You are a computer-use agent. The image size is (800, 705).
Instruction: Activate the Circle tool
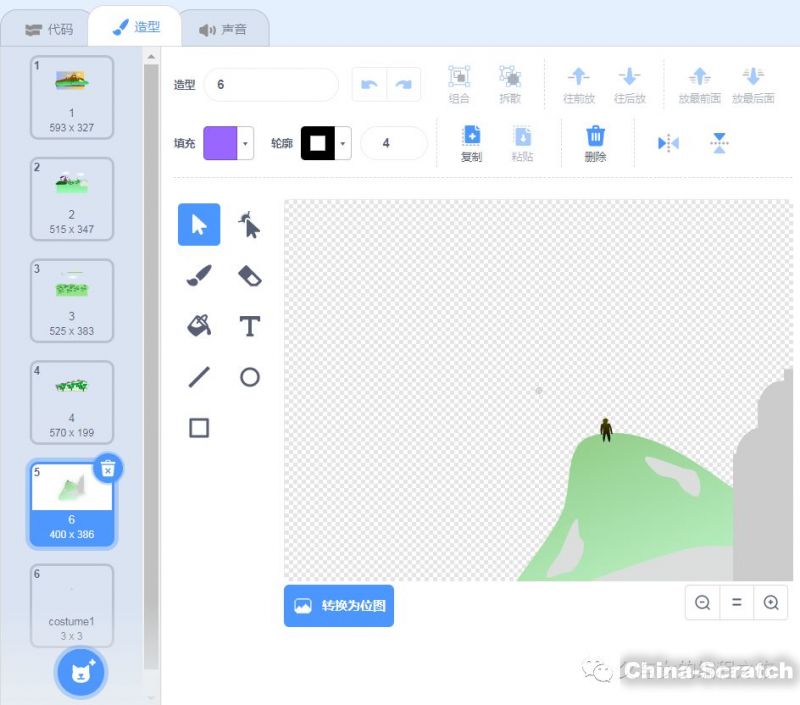(250, 377)
